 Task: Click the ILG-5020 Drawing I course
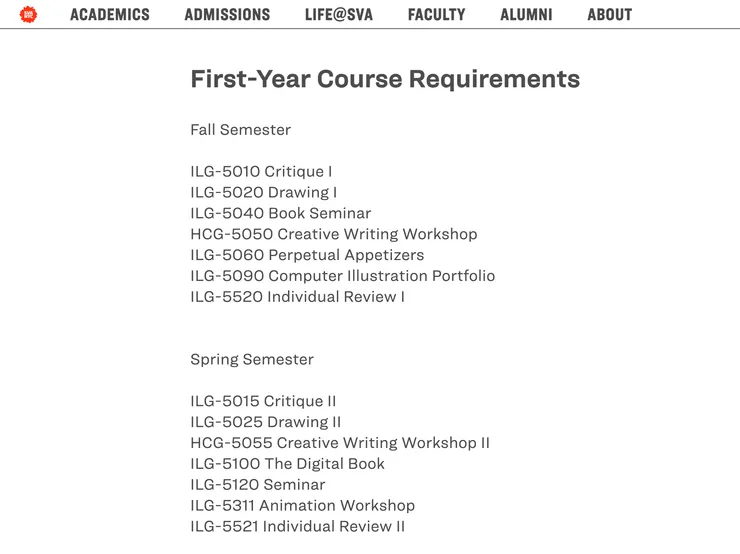pyautogui.click(x=263, y=193)
